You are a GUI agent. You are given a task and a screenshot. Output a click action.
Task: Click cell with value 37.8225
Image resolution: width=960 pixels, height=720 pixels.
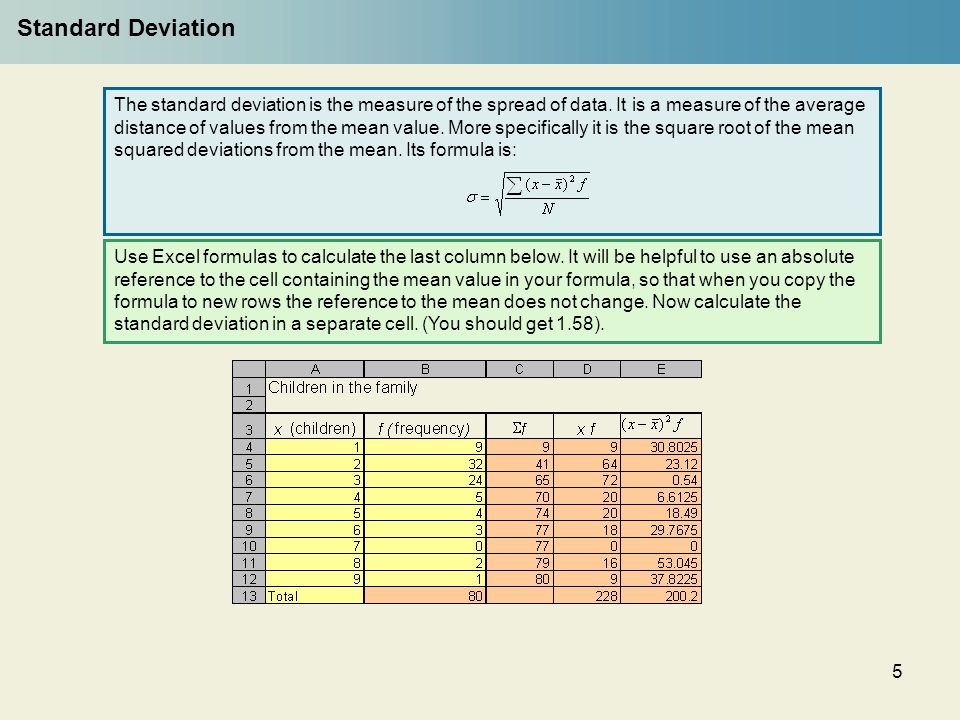pos(661,579)
